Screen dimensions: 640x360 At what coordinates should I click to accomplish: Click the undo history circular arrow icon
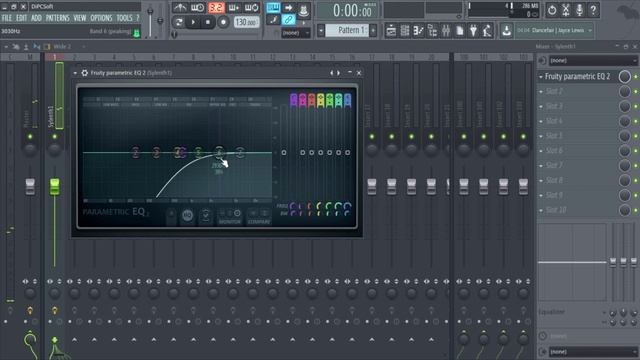(552, 10)
